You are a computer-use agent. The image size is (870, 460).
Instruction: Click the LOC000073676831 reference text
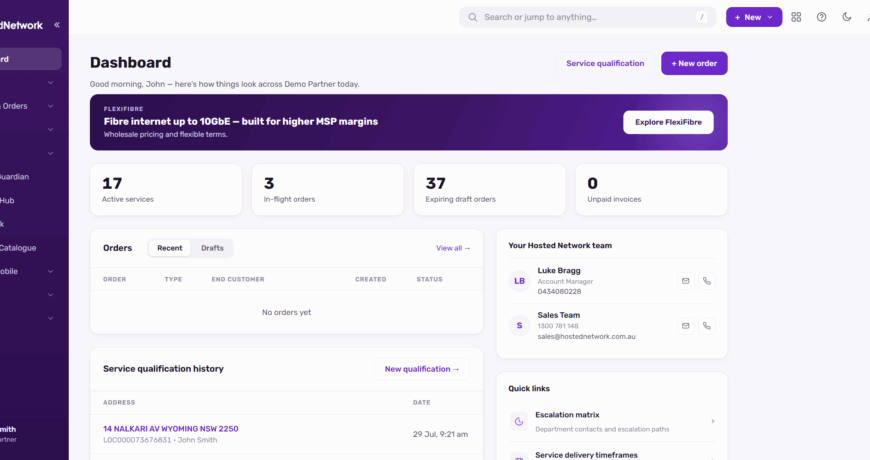click(137, 439)
